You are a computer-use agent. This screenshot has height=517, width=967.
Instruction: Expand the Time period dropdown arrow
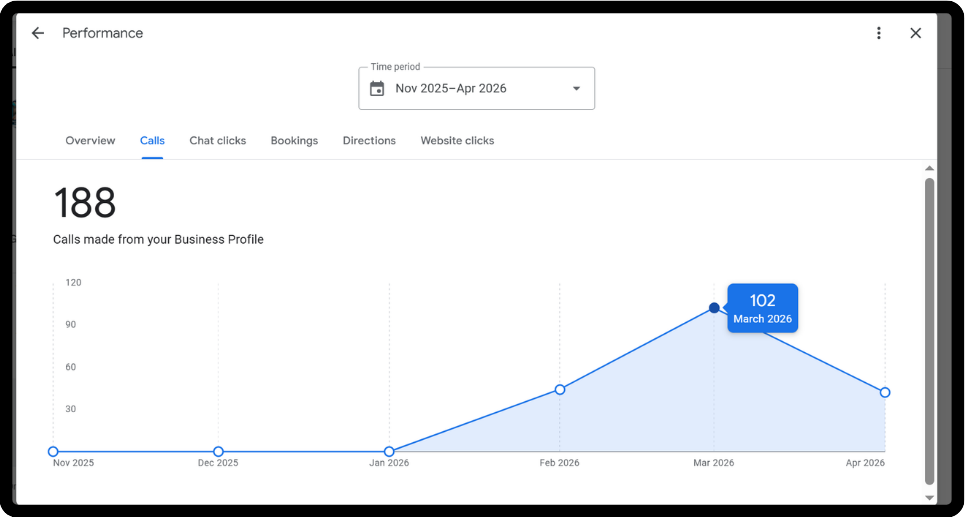[x=576, y=89]
